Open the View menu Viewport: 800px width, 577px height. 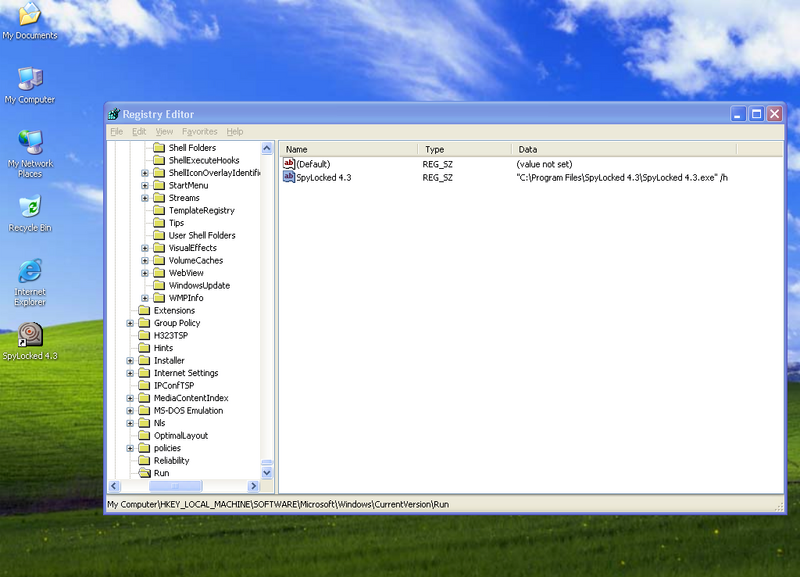point(164,132)
